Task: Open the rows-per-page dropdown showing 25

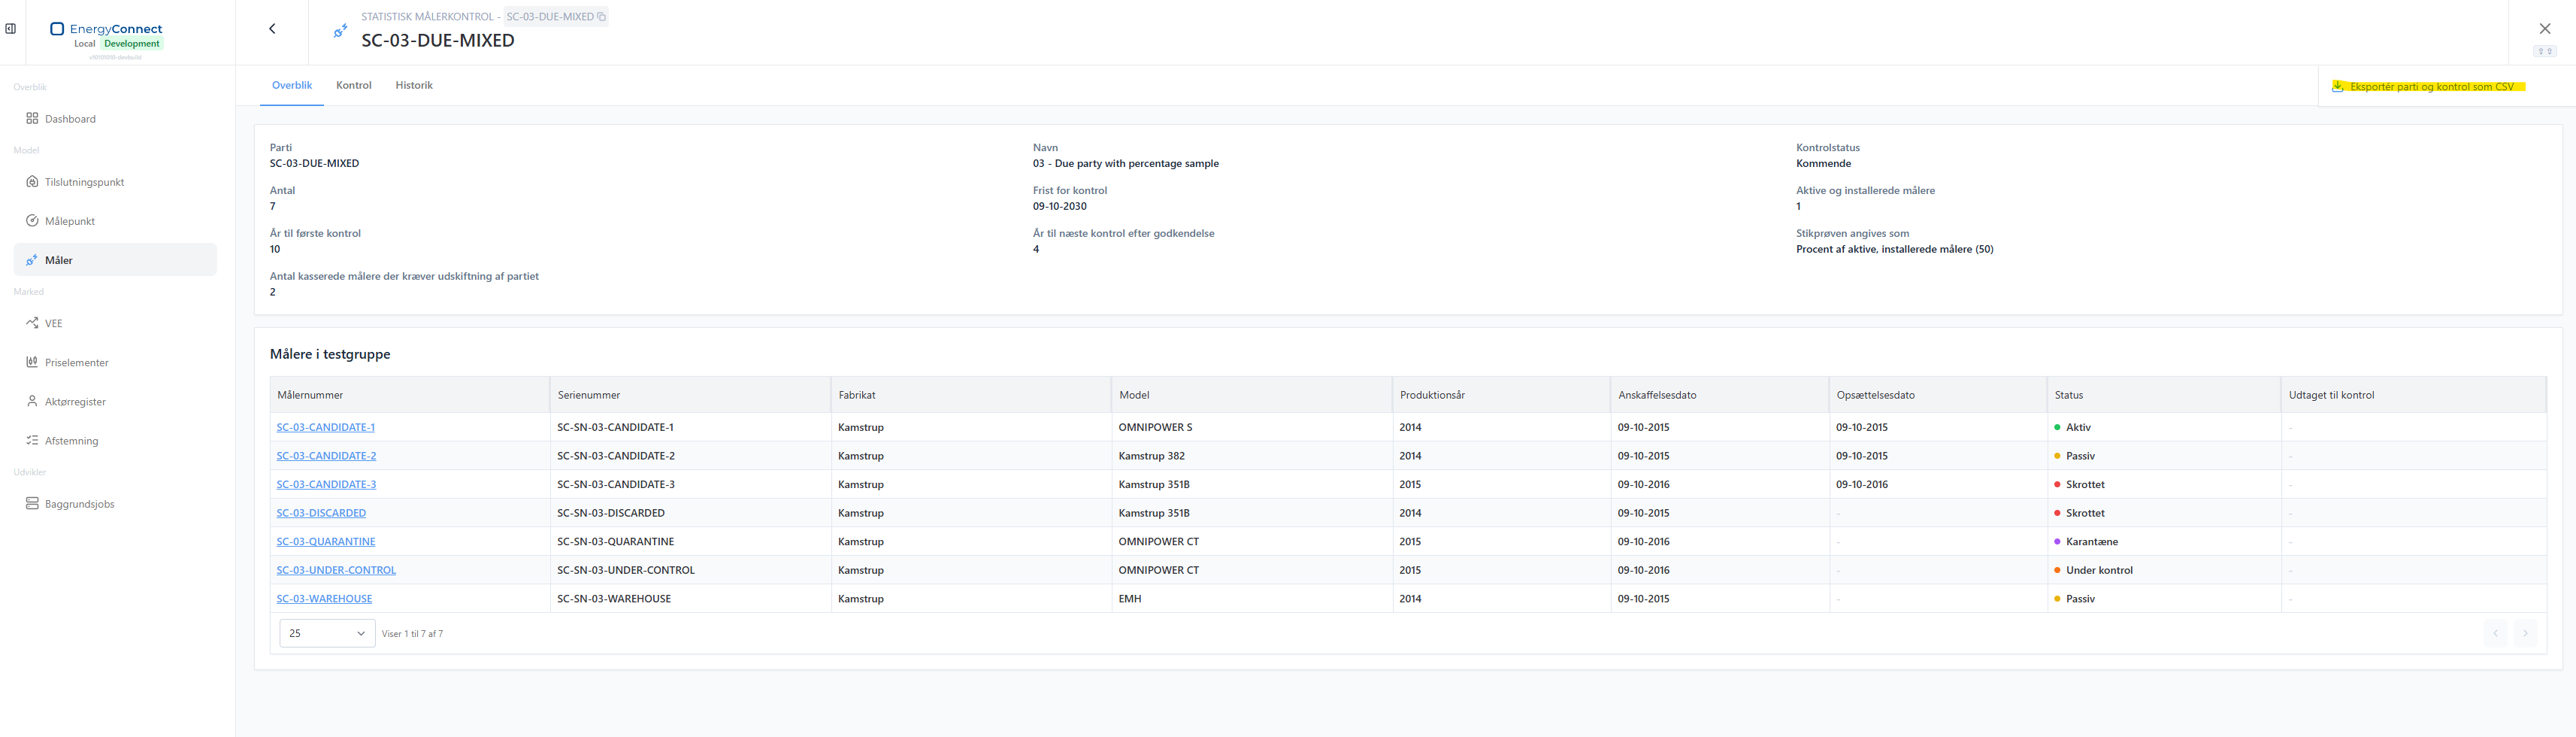Action: [x=327, y=633]
